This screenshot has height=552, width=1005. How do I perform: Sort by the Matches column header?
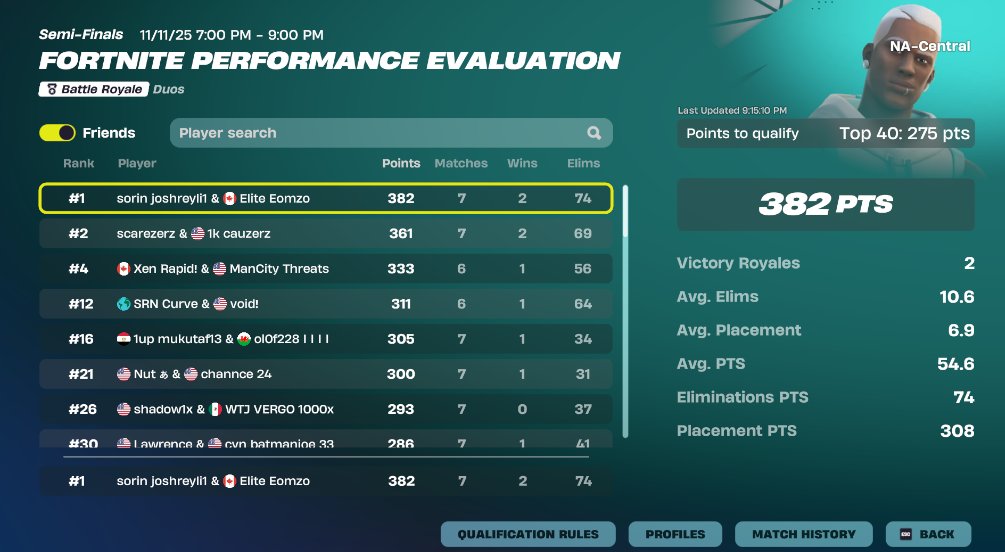pos(461,163)
